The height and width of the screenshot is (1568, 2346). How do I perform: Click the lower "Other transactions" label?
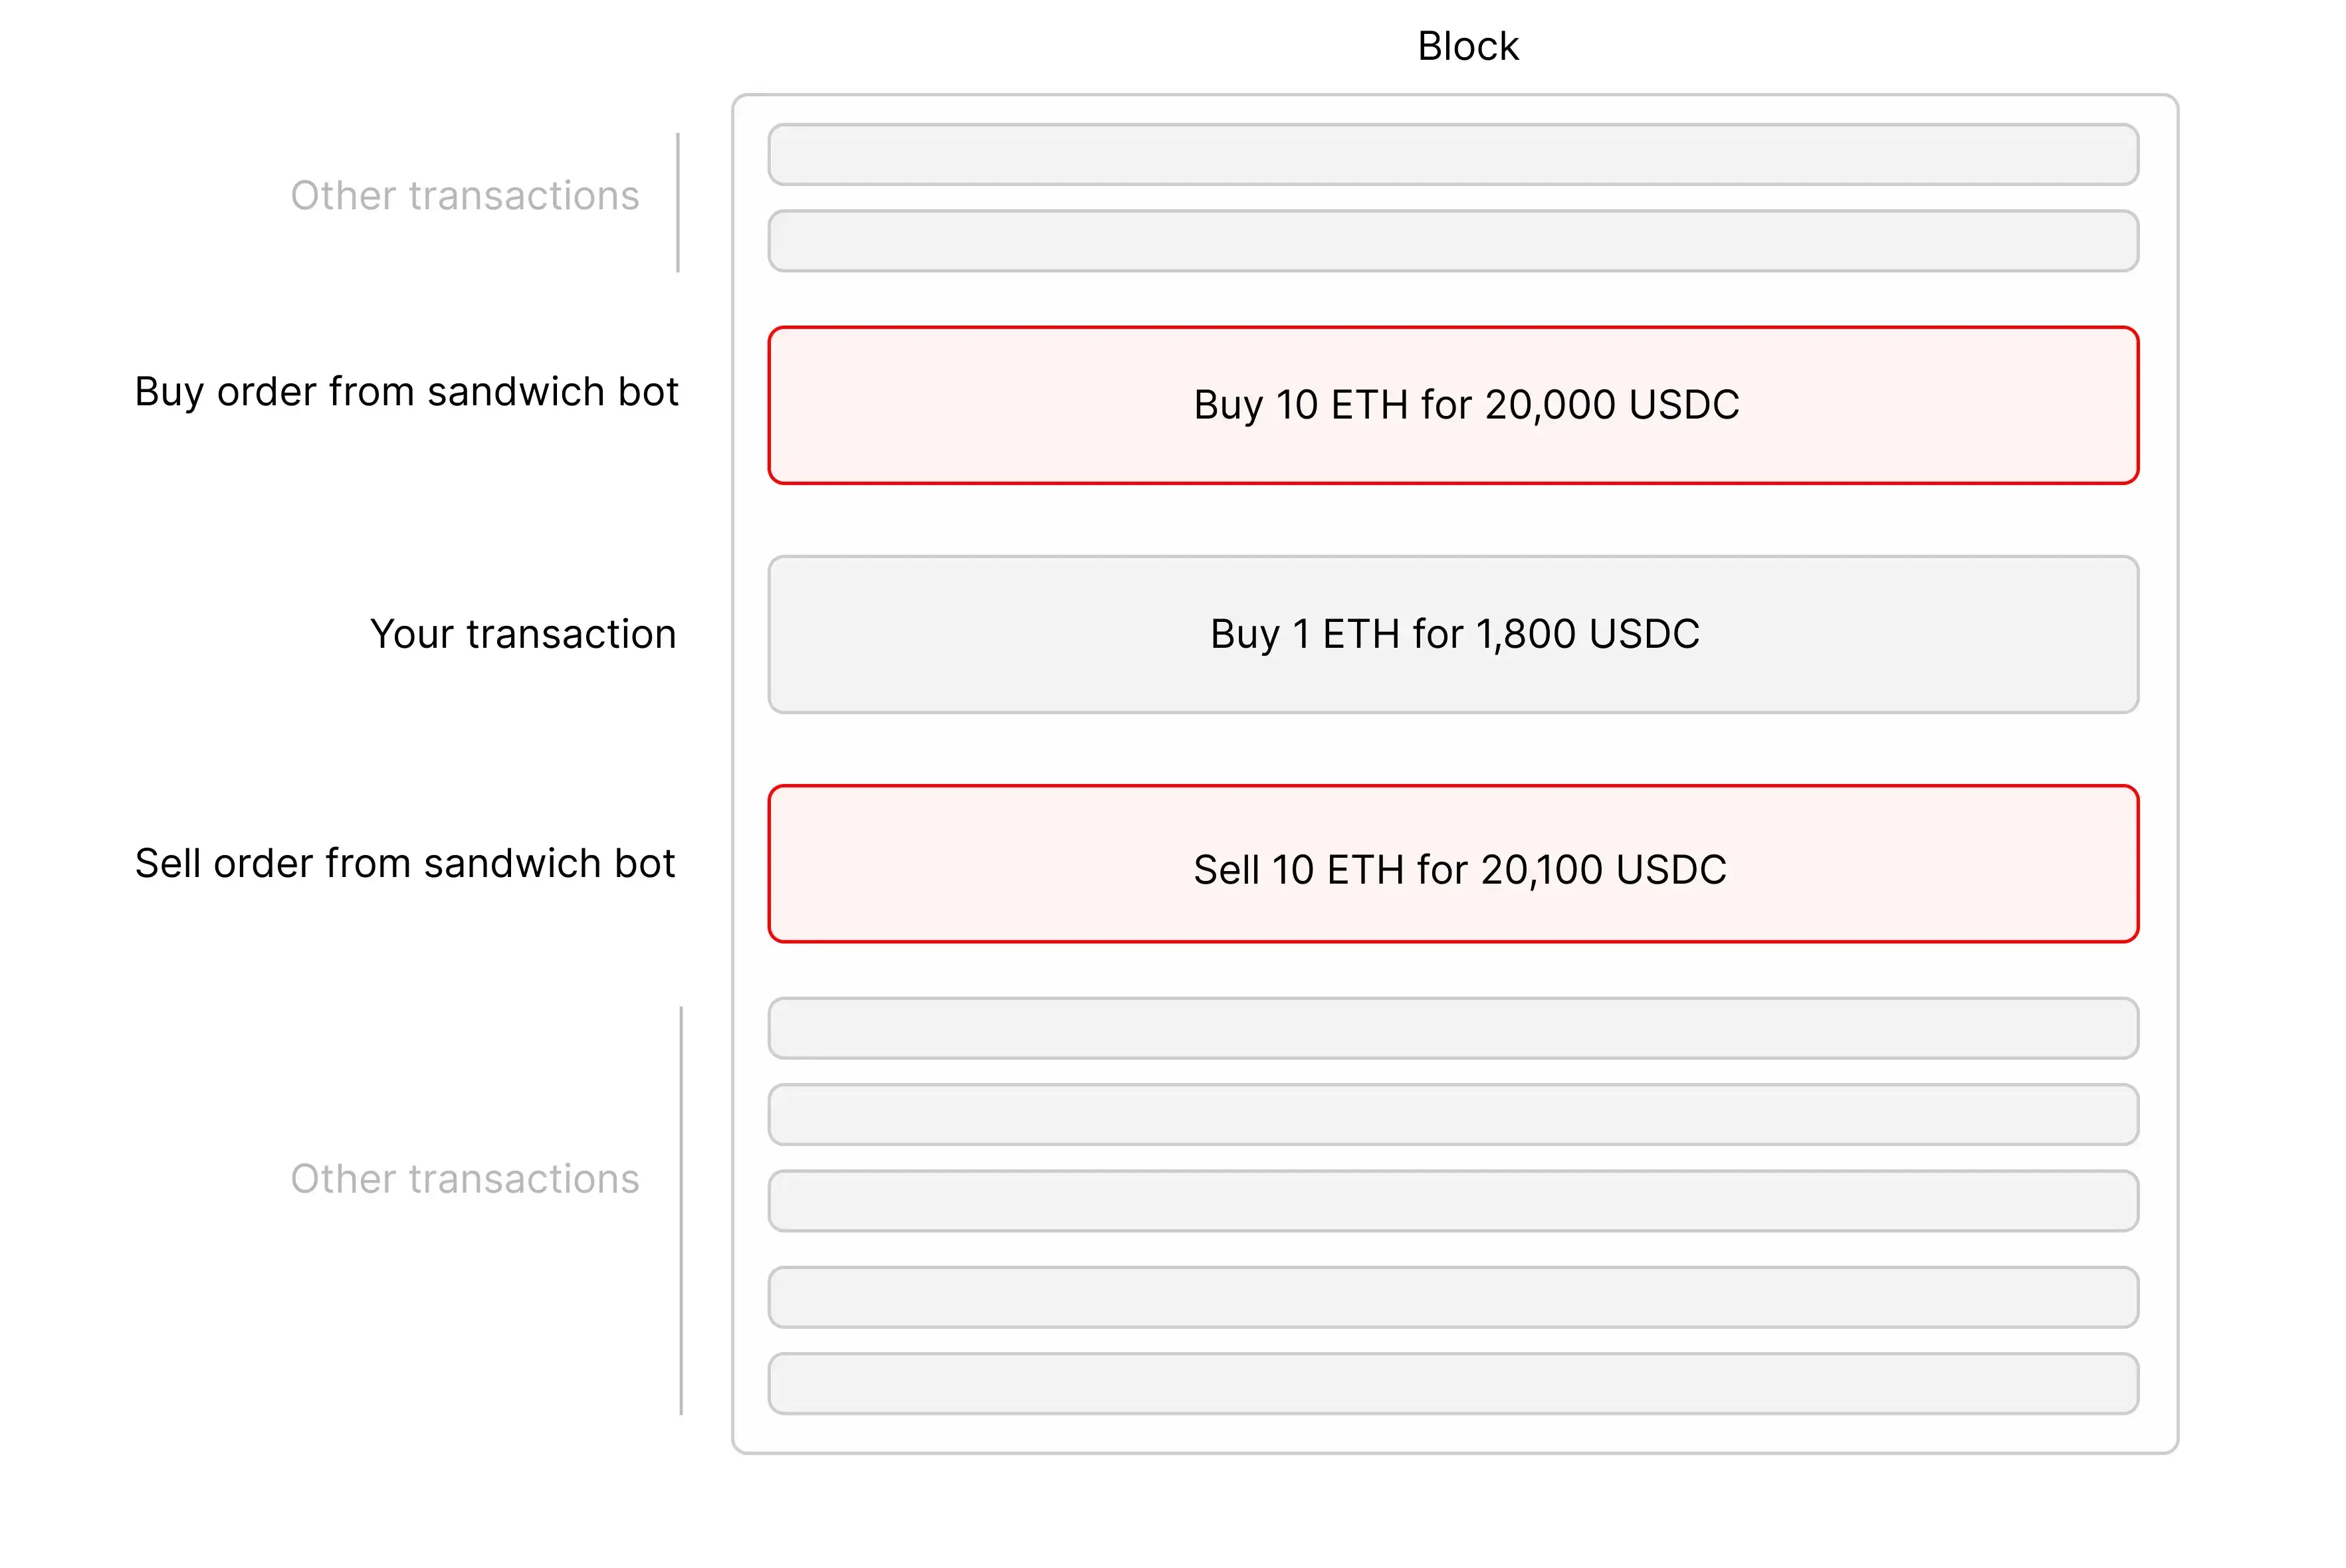point(464,1179)
